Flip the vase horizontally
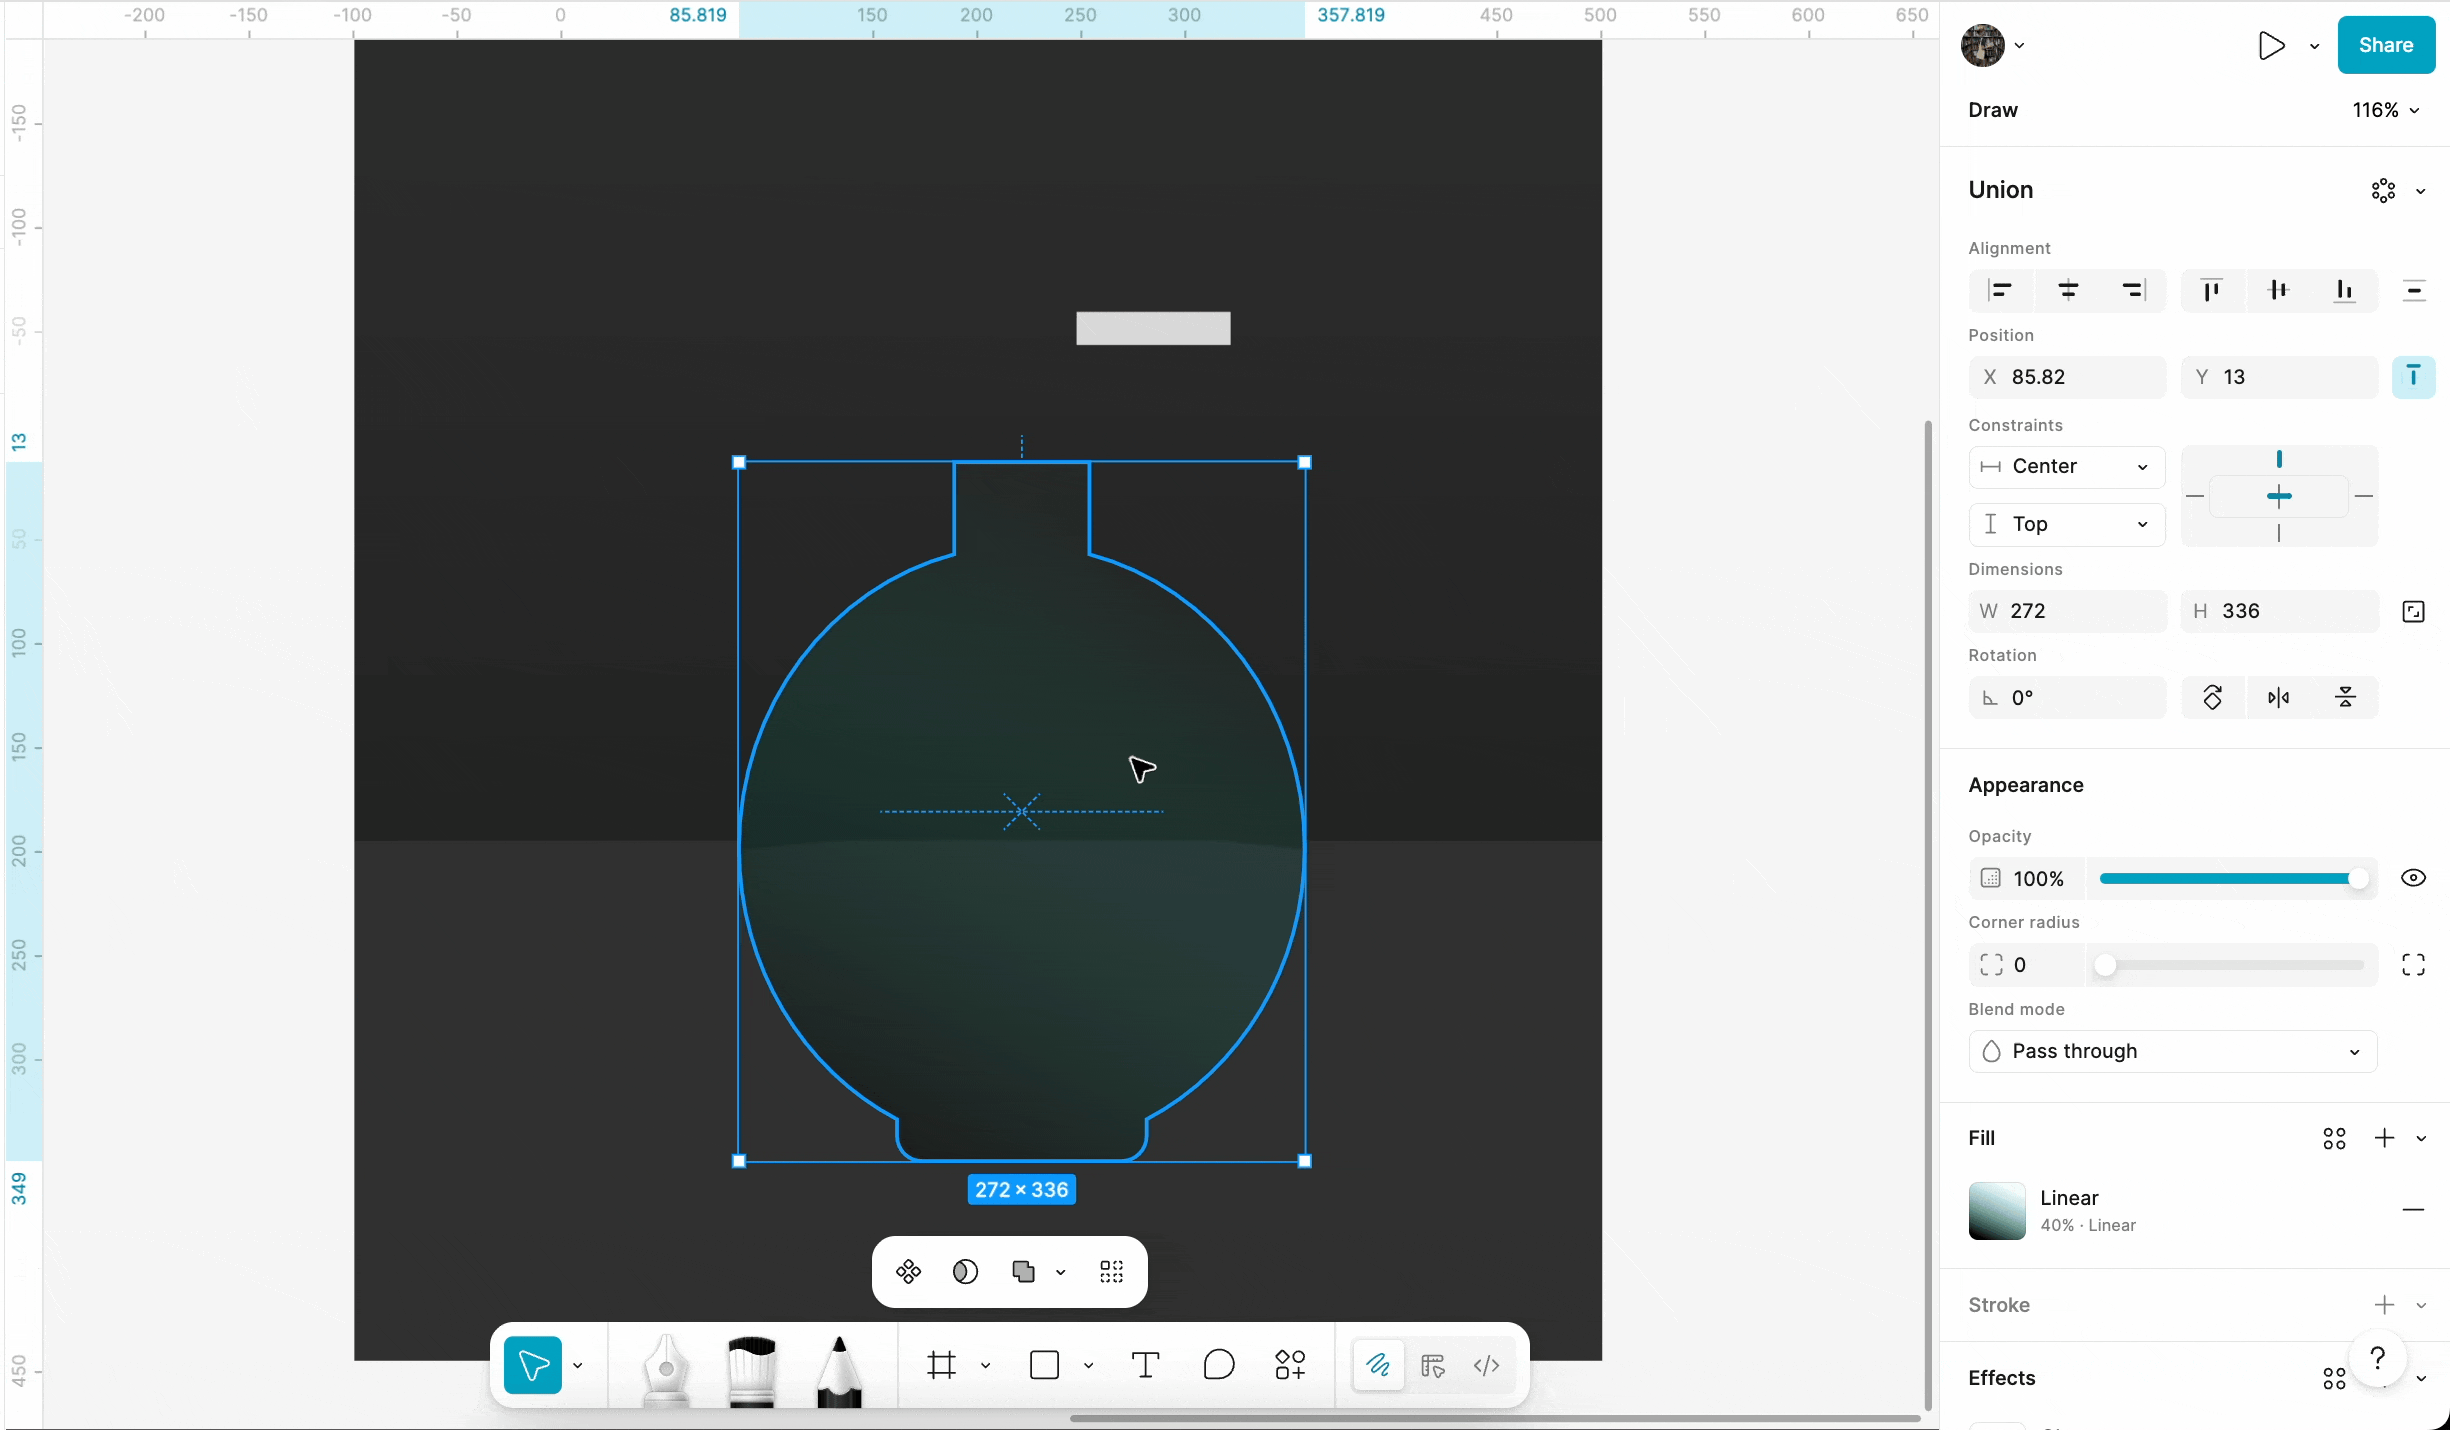Screen dimensions: 2450x1430 pos(2279,697)
